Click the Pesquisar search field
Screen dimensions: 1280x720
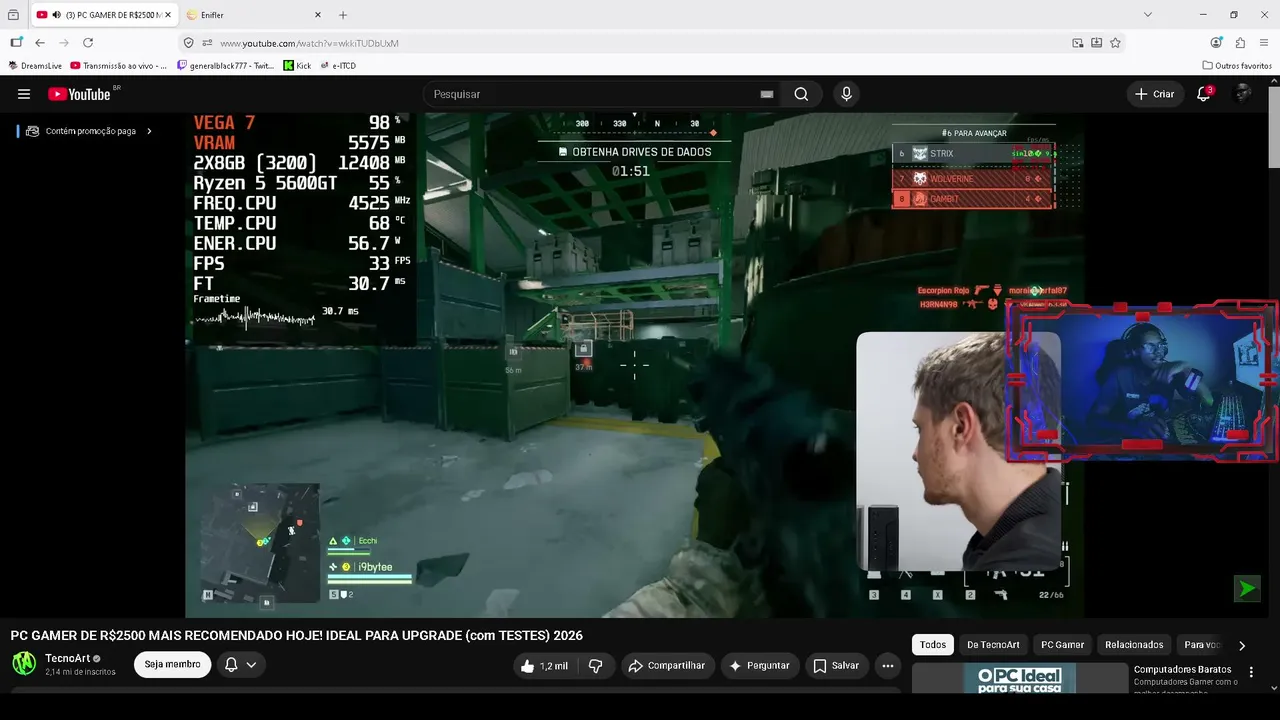pos(590,94)
